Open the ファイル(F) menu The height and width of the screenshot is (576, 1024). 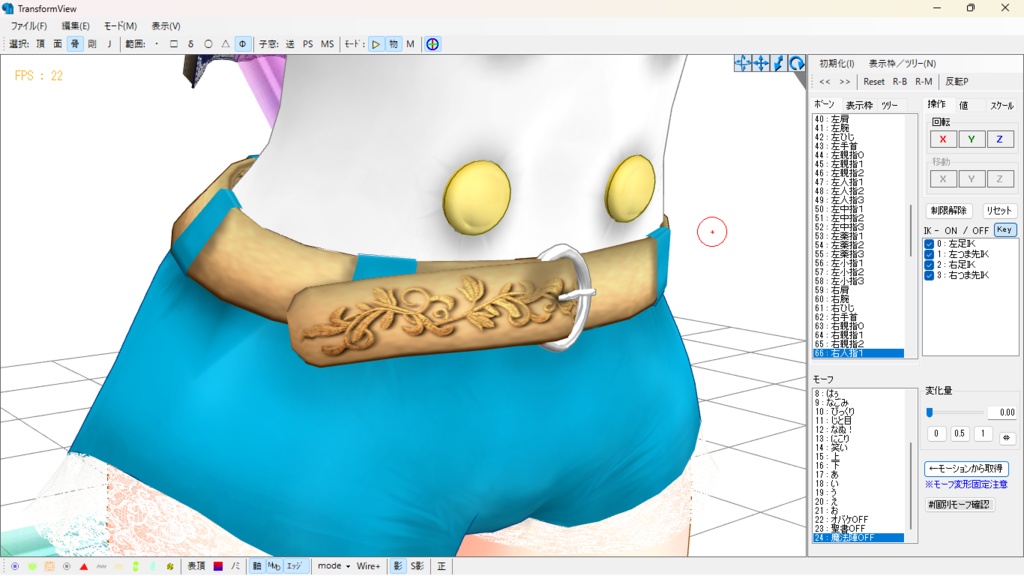(x=29, y=25)
